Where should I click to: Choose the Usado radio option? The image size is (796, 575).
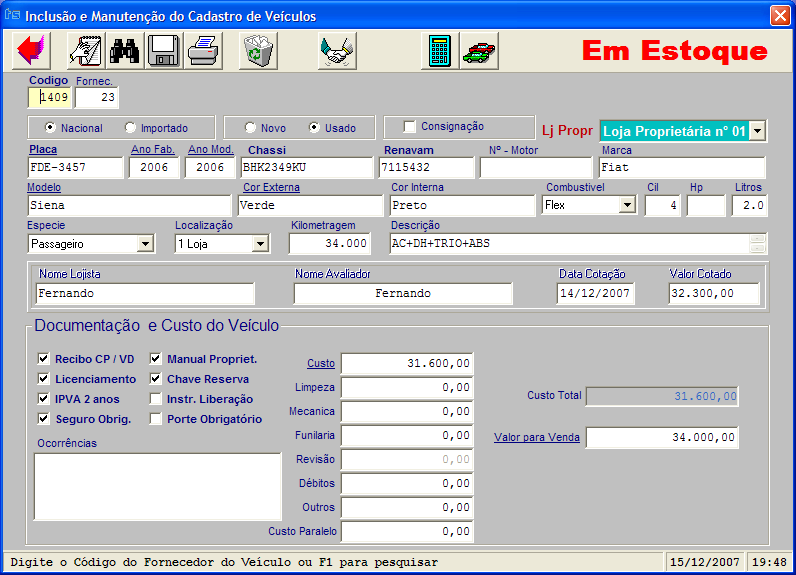point(314,127)
